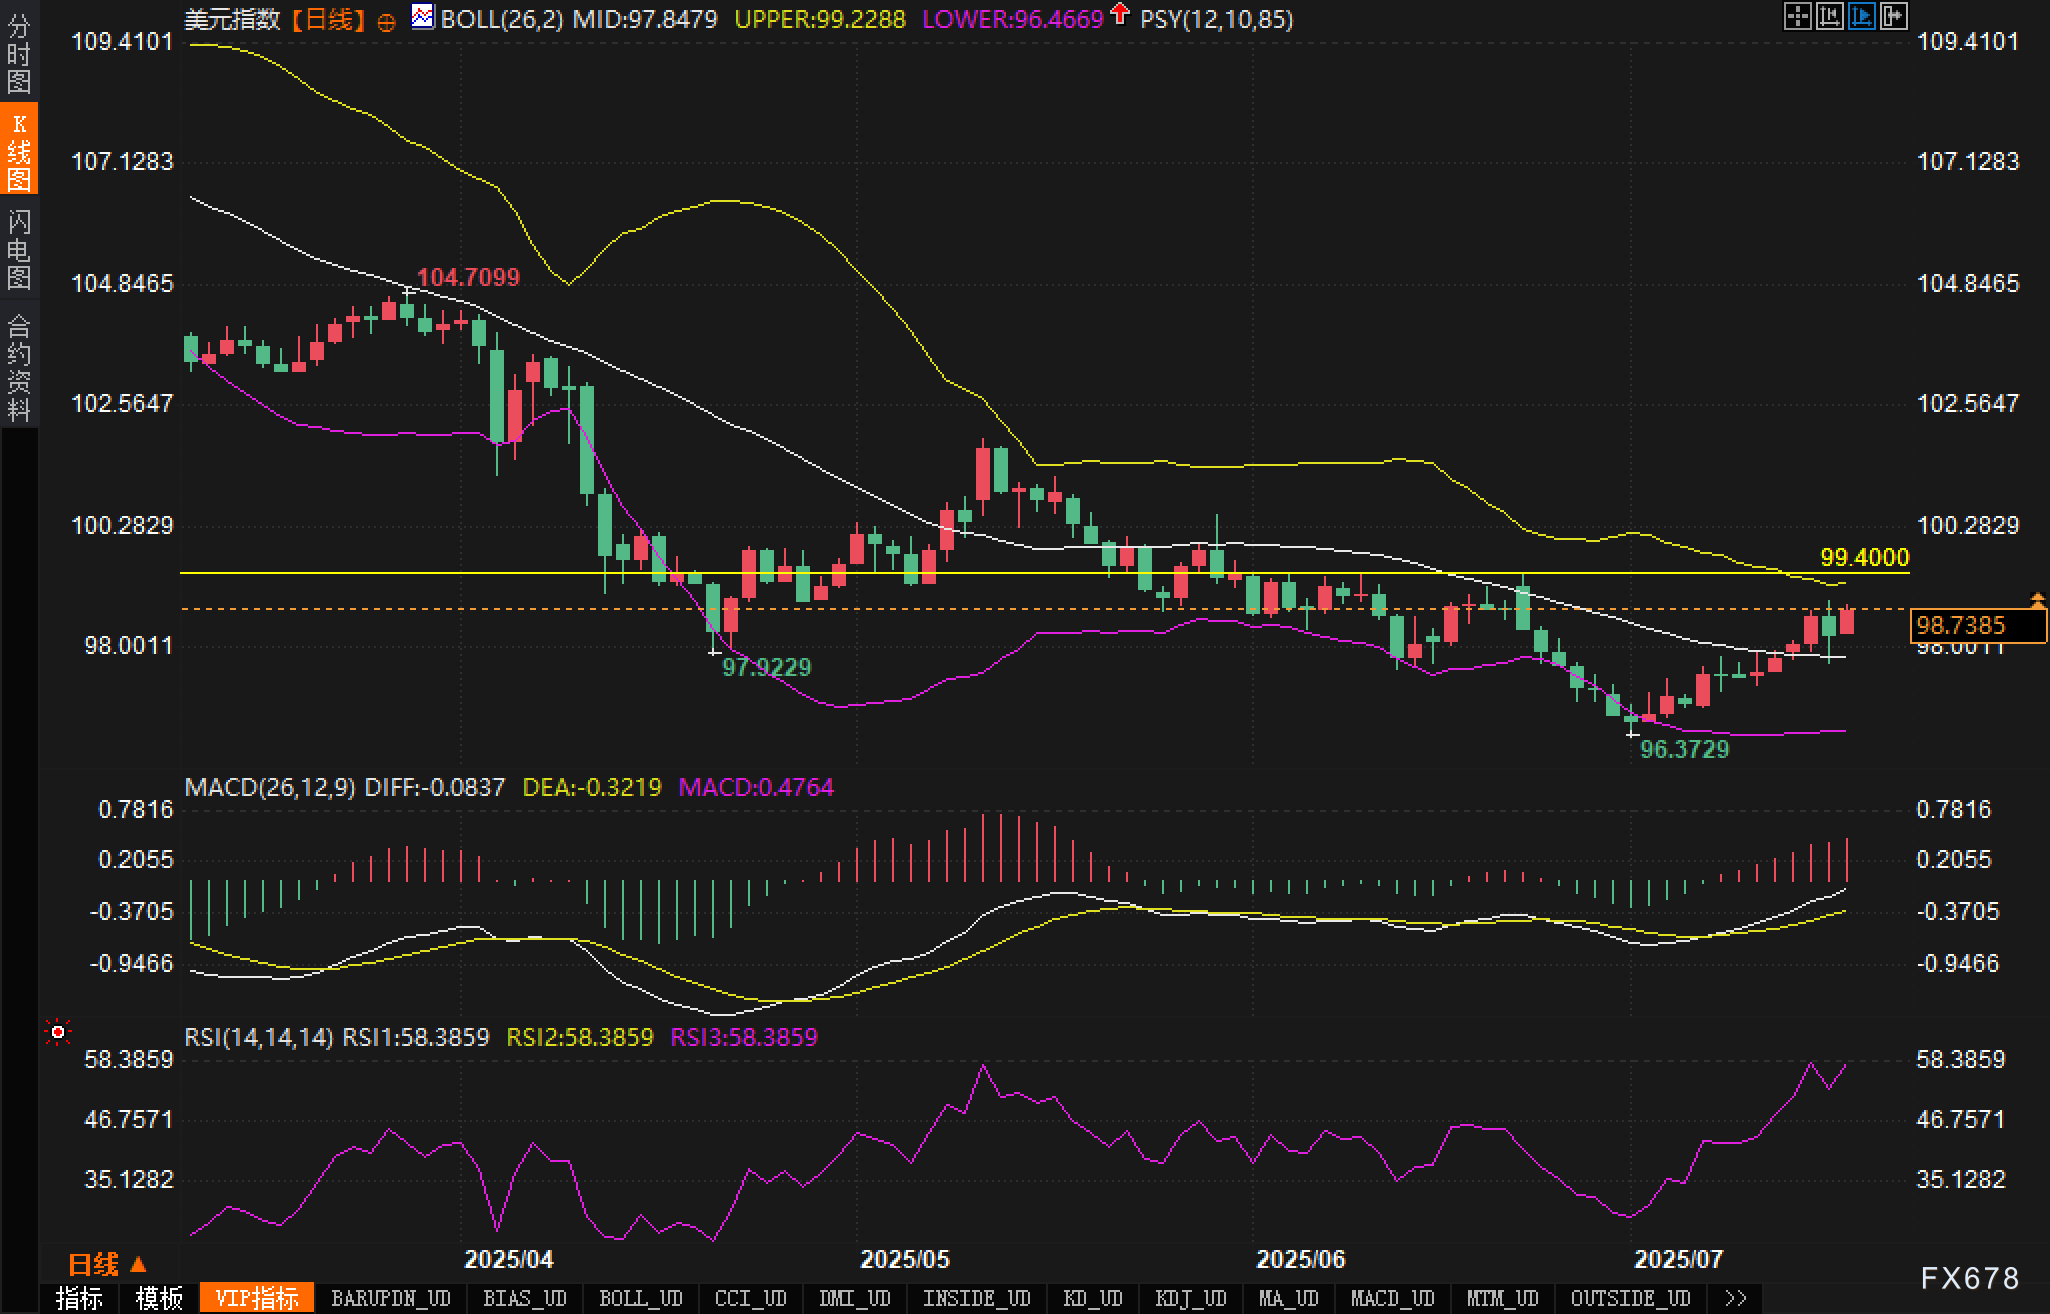Expand more indicators with the >> arrow

[1736, 1298]
